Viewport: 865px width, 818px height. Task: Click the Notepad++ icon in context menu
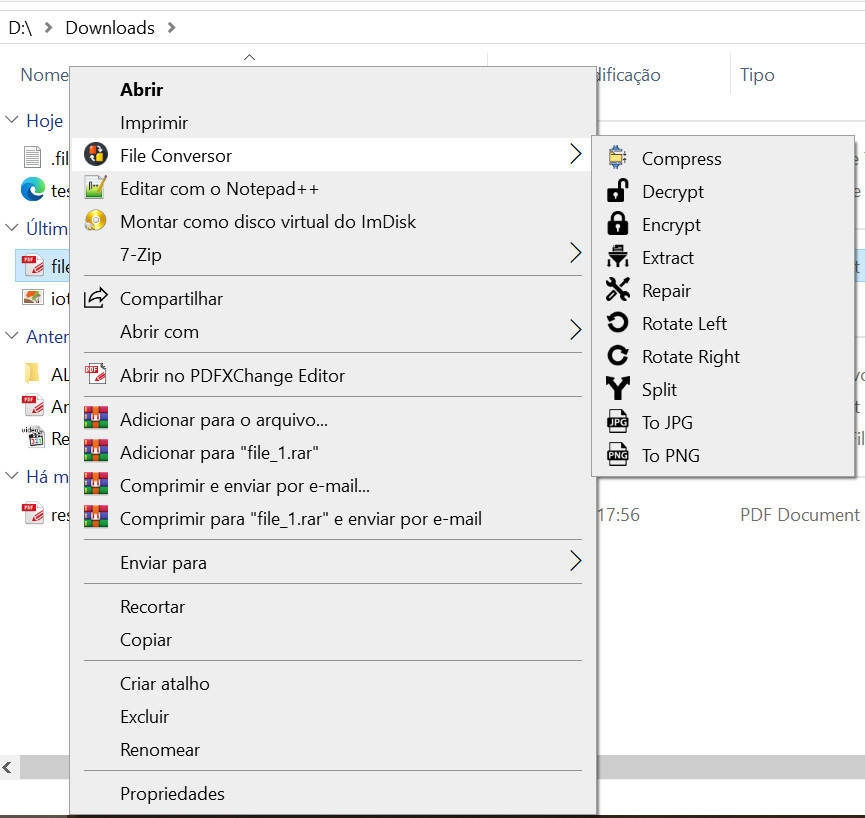(95, 188)
